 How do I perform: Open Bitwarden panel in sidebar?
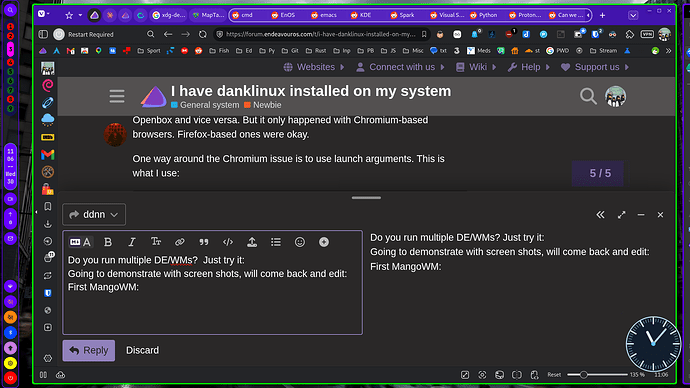(x=48, y=293)
